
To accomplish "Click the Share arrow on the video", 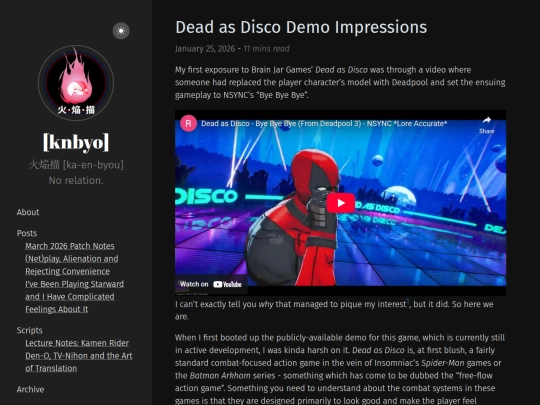I will coord(486,125).
